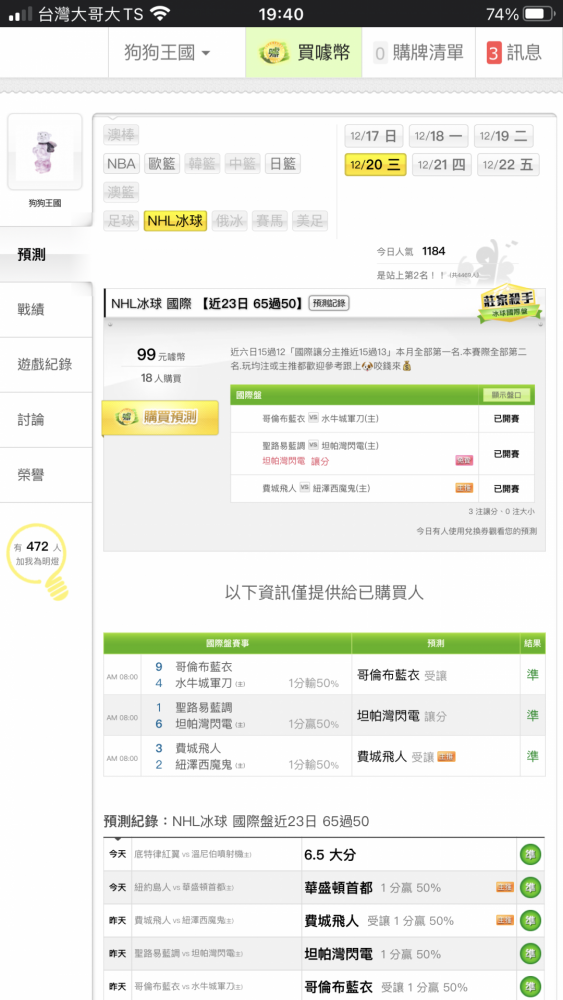Click the 99 元噱幣 price text
563x1000 pixels.
pyautogui.click(x=161, y=355)
